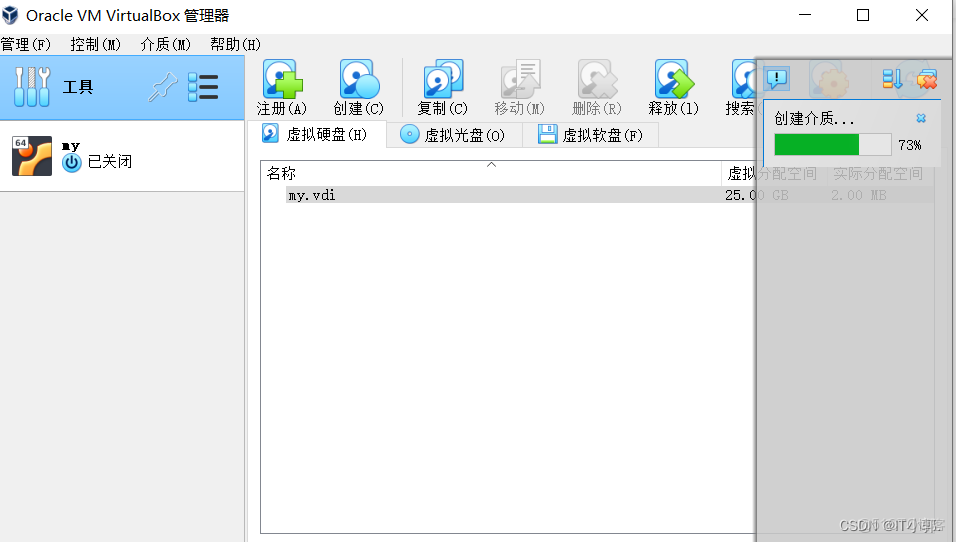
Task: Clear all notifications with the red-X icon
Action: pyautogui.click(x=926, y=79)
